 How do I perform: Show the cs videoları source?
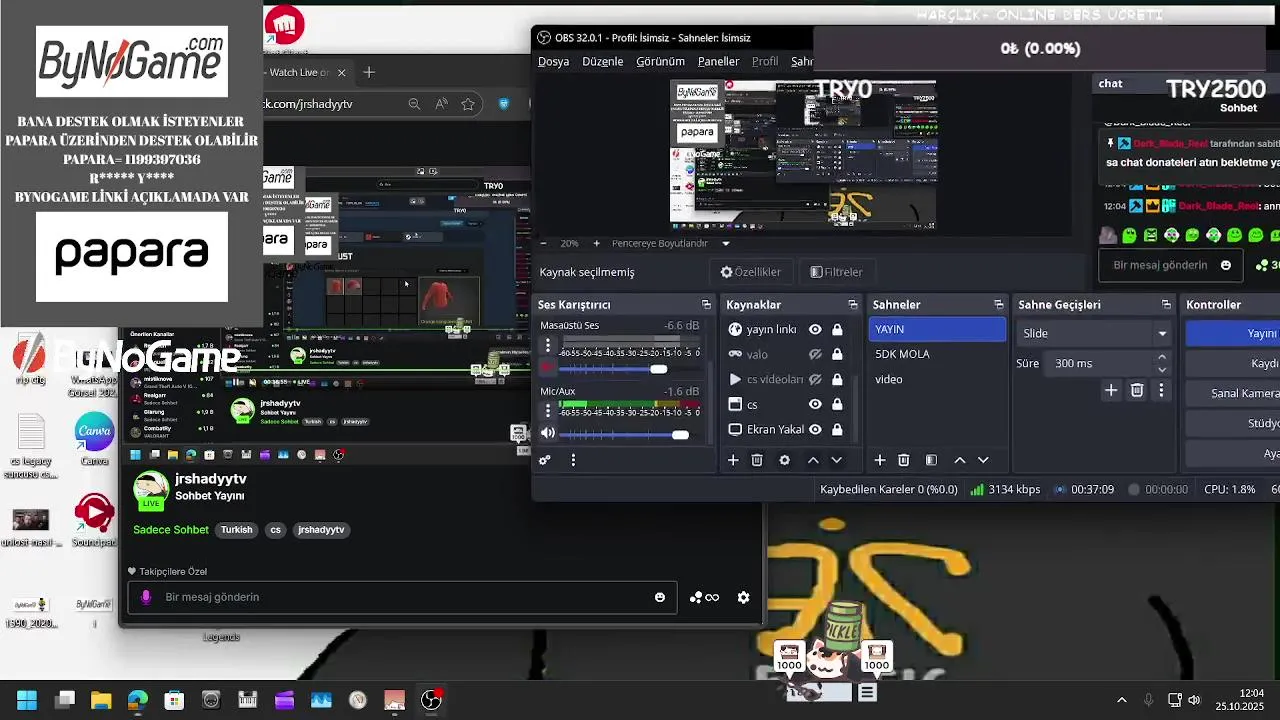(815, 379)
